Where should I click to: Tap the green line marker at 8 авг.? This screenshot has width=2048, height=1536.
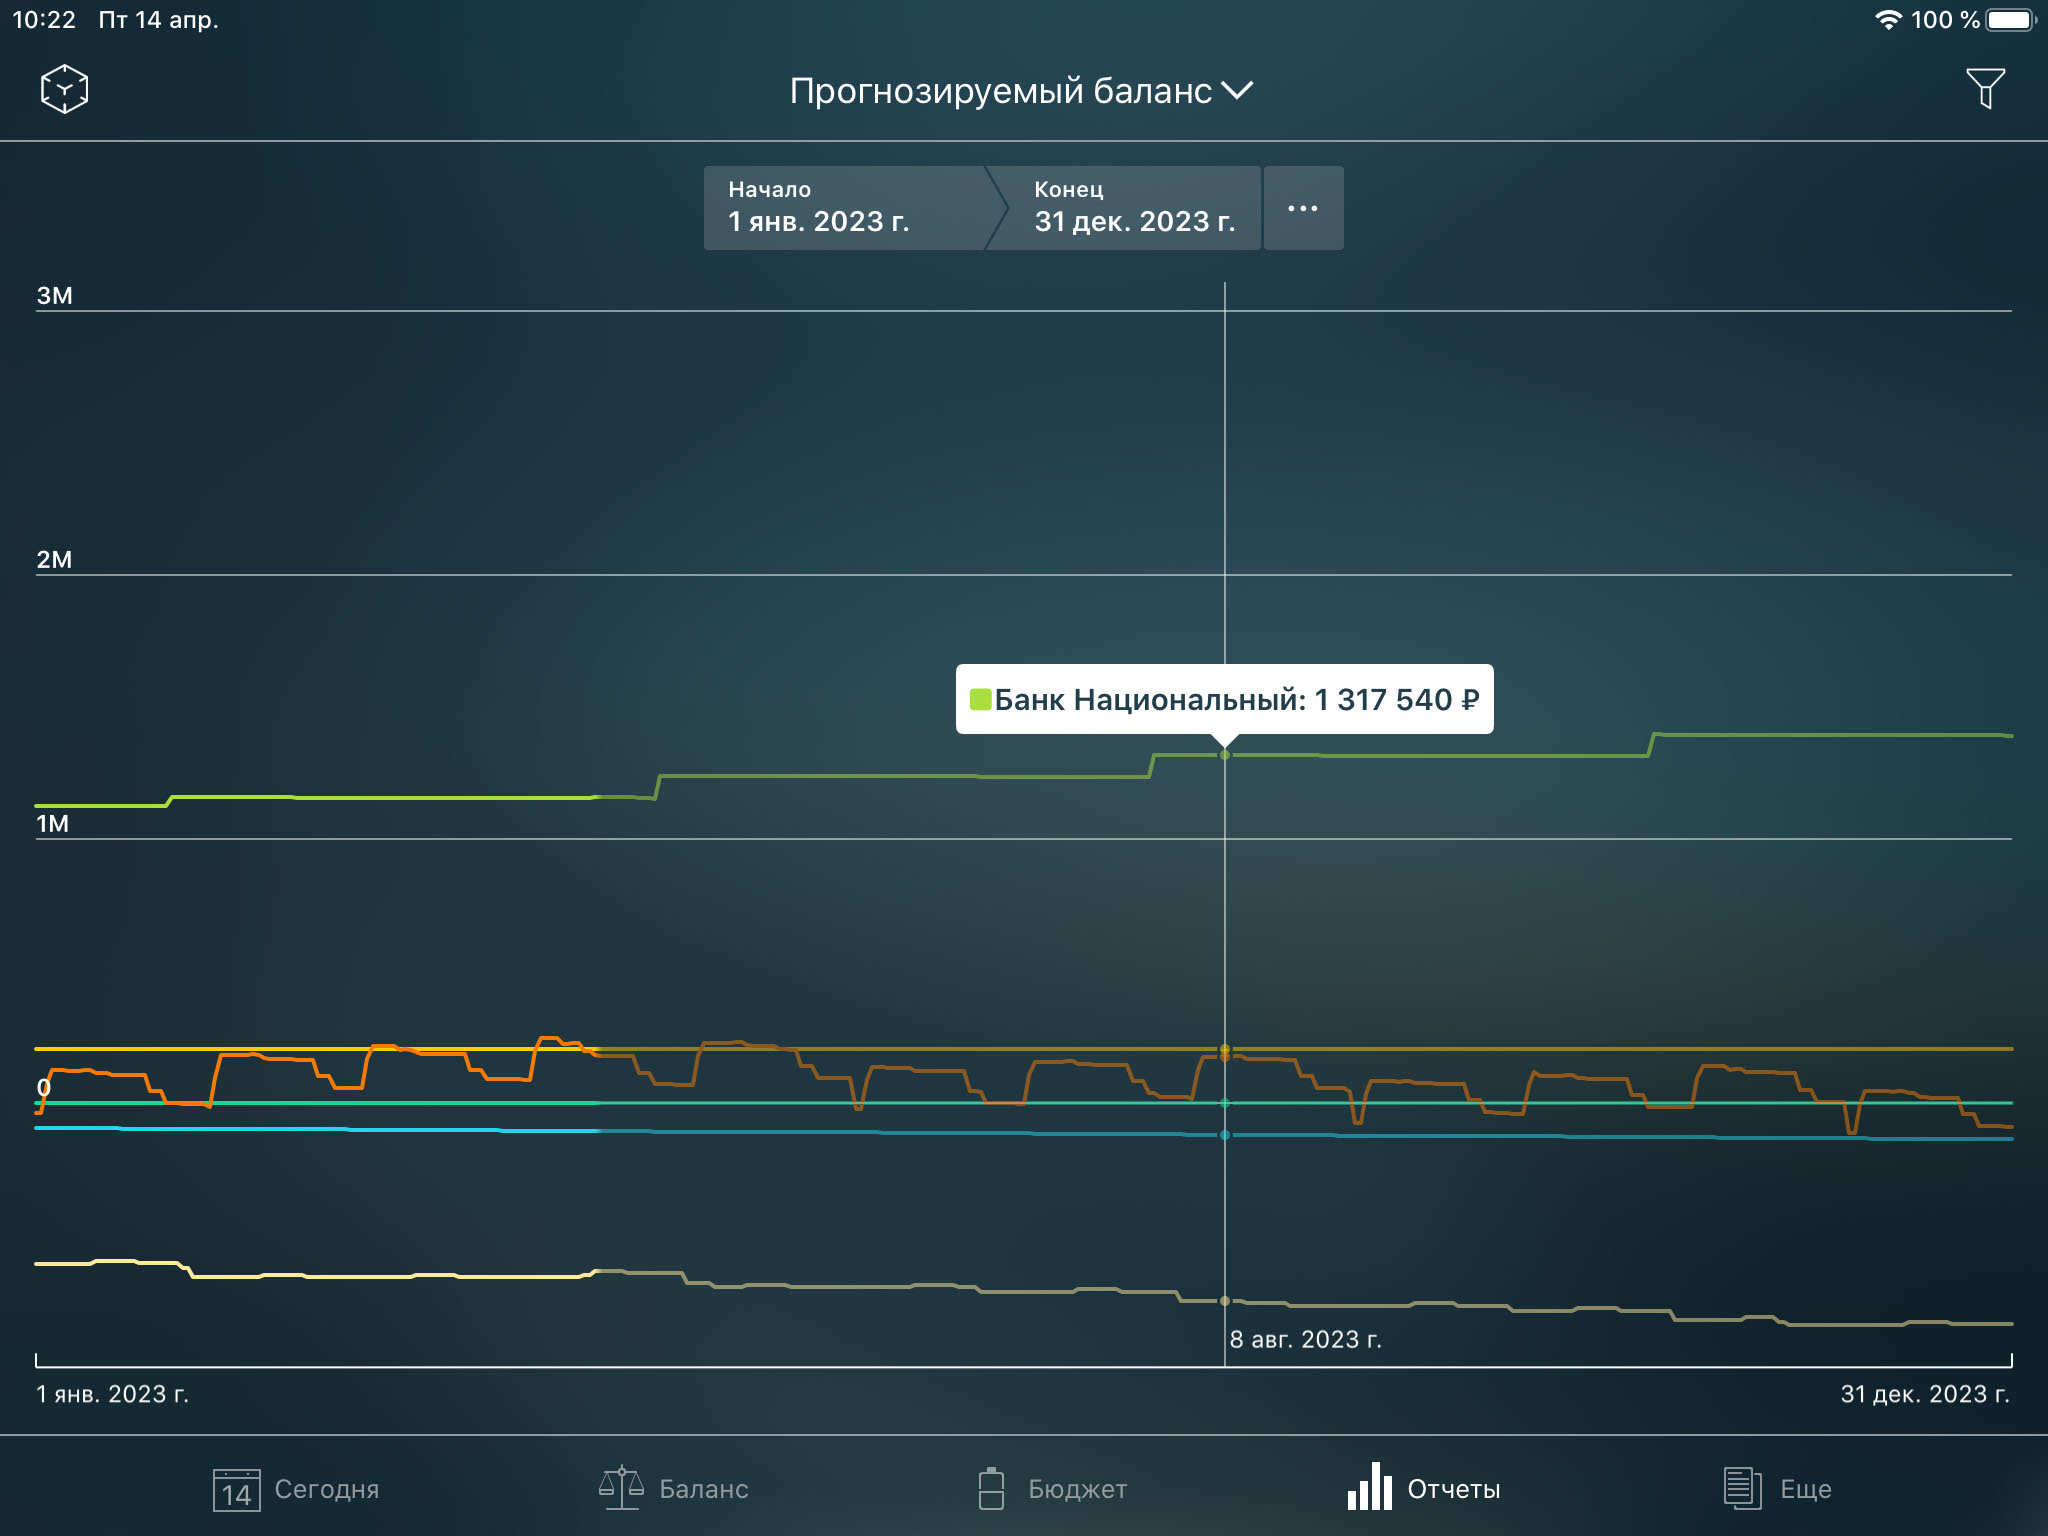coord(1224,755)
